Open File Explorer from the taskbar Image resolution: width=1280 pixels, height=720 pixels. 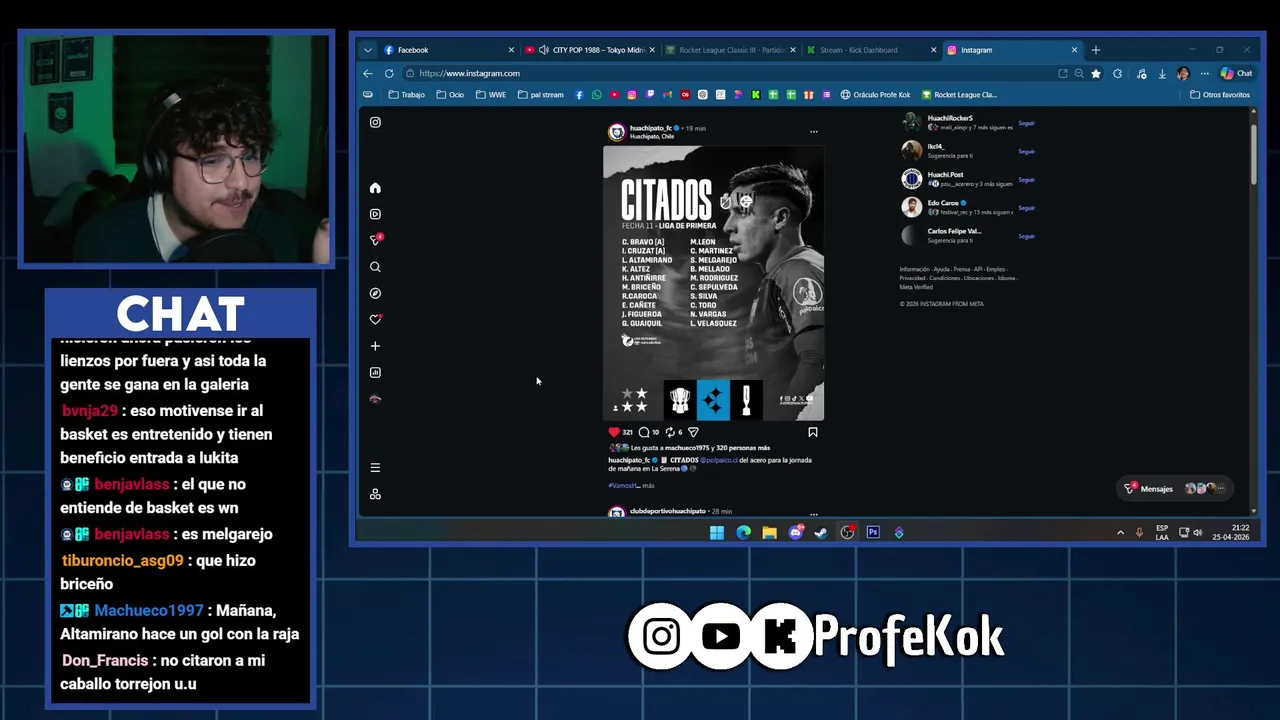769,532
